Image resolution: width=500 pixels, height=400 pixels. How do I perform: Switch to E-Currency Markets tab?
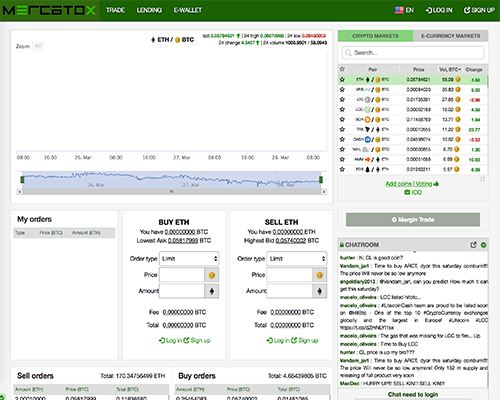click(x=451, y=36)
